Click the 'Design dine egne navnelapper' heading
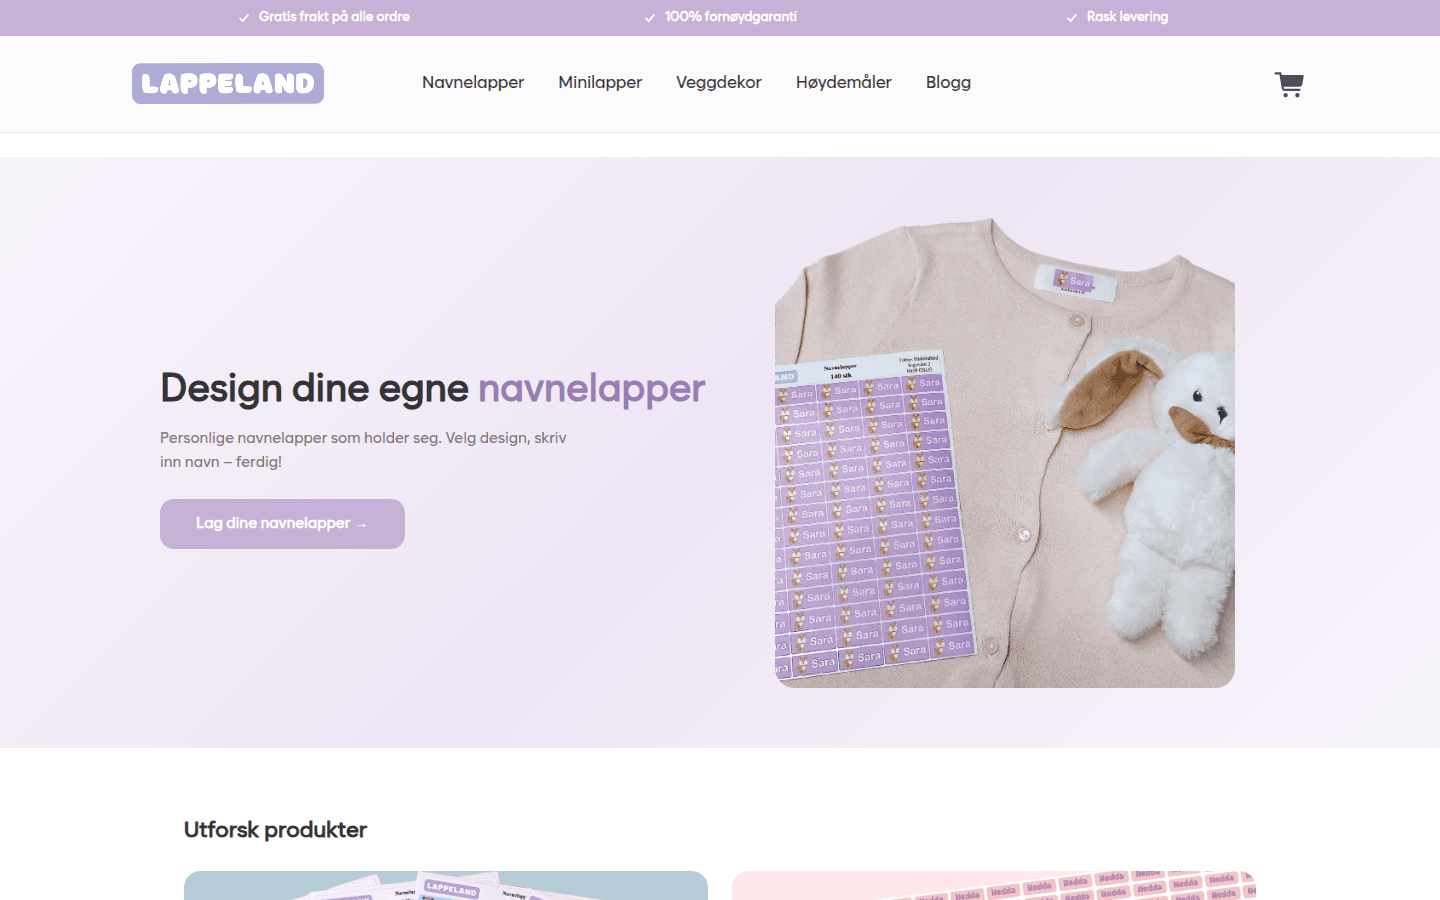This screenshot has height=900, width=1440. (x=433, y=388)
